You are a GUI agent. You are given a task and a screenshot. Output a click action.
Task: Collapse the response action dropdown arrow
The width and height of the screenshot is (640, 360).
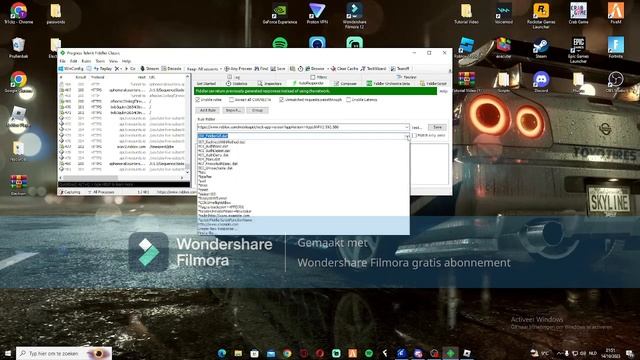coord(407,136)
